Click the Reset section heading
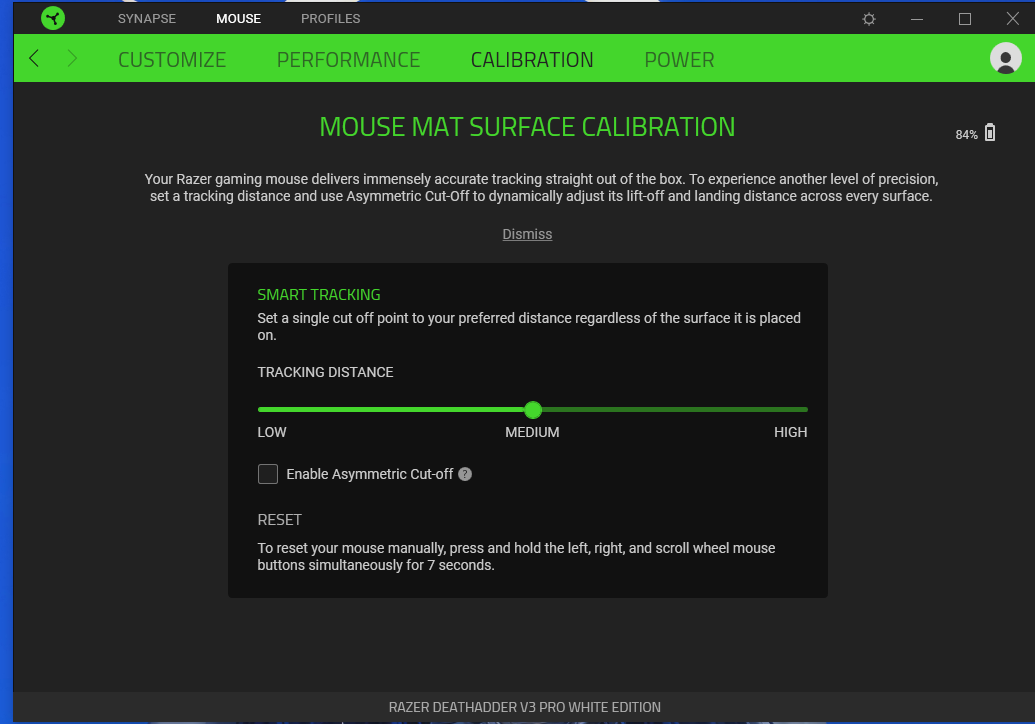Image resolution: width=1035 pixels, height=724 pixels. (279, 520)
